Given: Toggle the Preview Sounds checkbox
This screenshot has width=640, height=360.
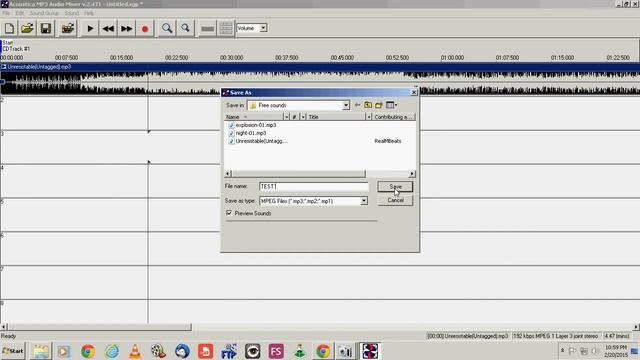Looking at the screenshot, I should (229, 213).
